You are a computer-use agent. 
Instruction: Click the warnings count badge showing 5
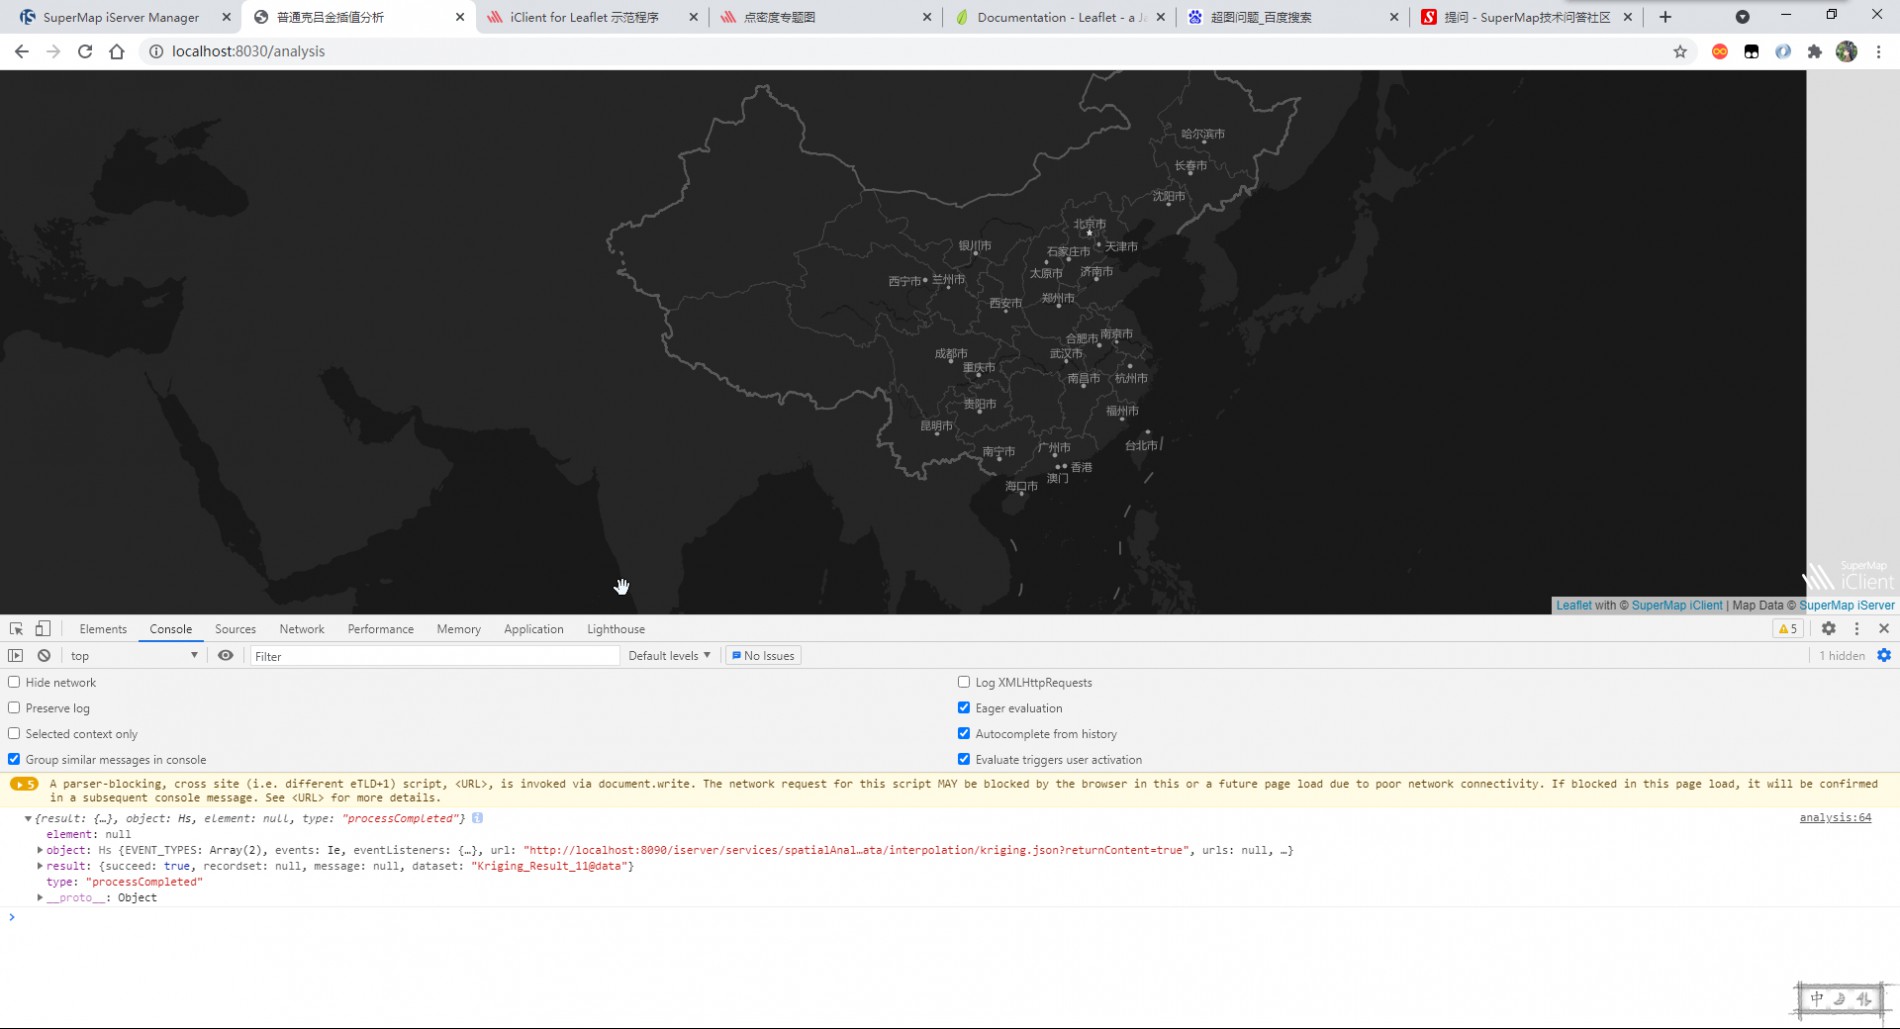(1787, 629)
